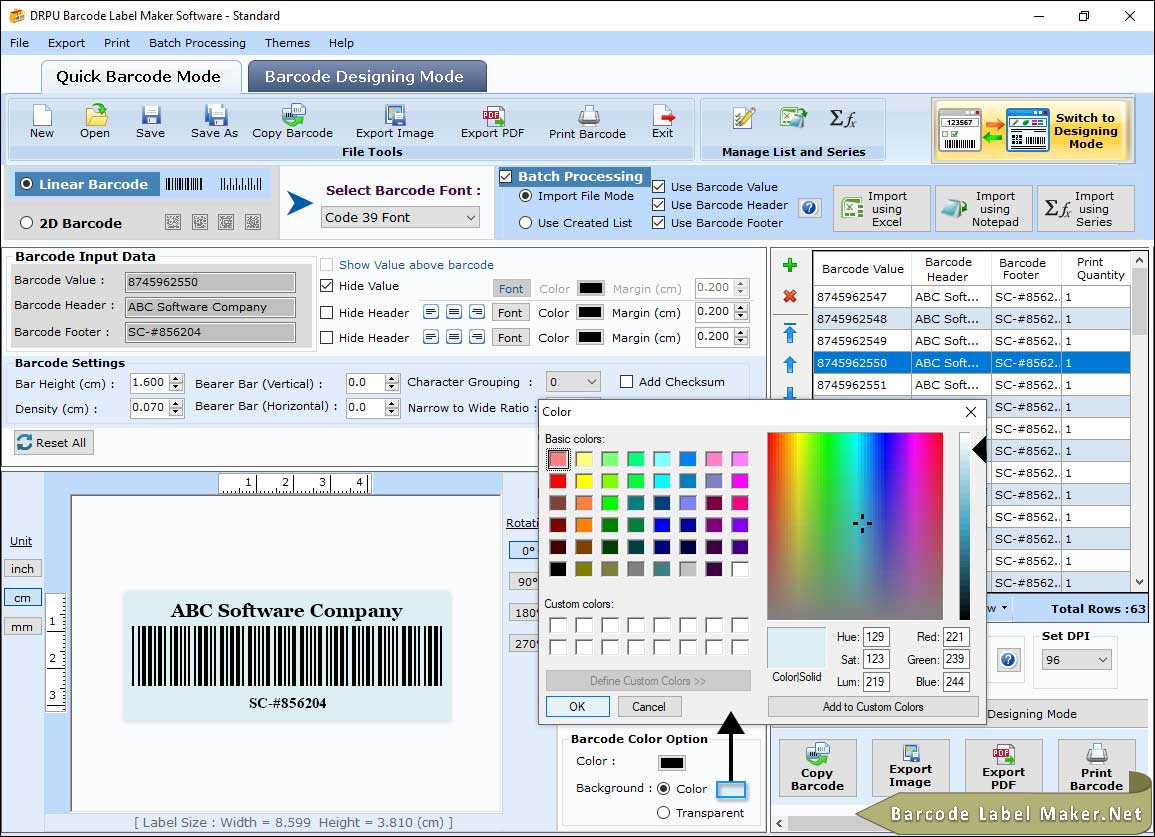Switch to Quick Barcode Mode tab
Image resolution: width=1155 pixels, height=837 pixels.
(x=140, y=77)
